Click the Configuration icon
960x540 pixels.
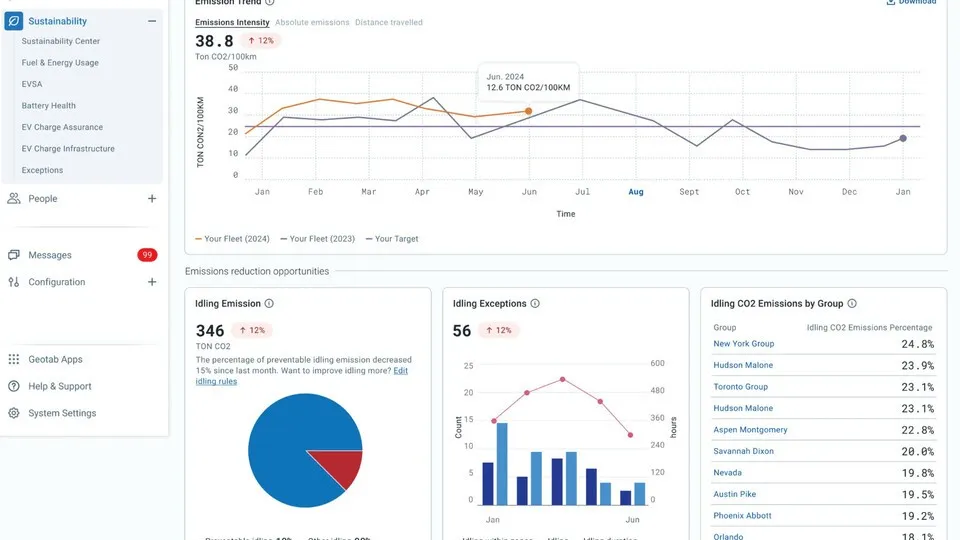[13, 282]
